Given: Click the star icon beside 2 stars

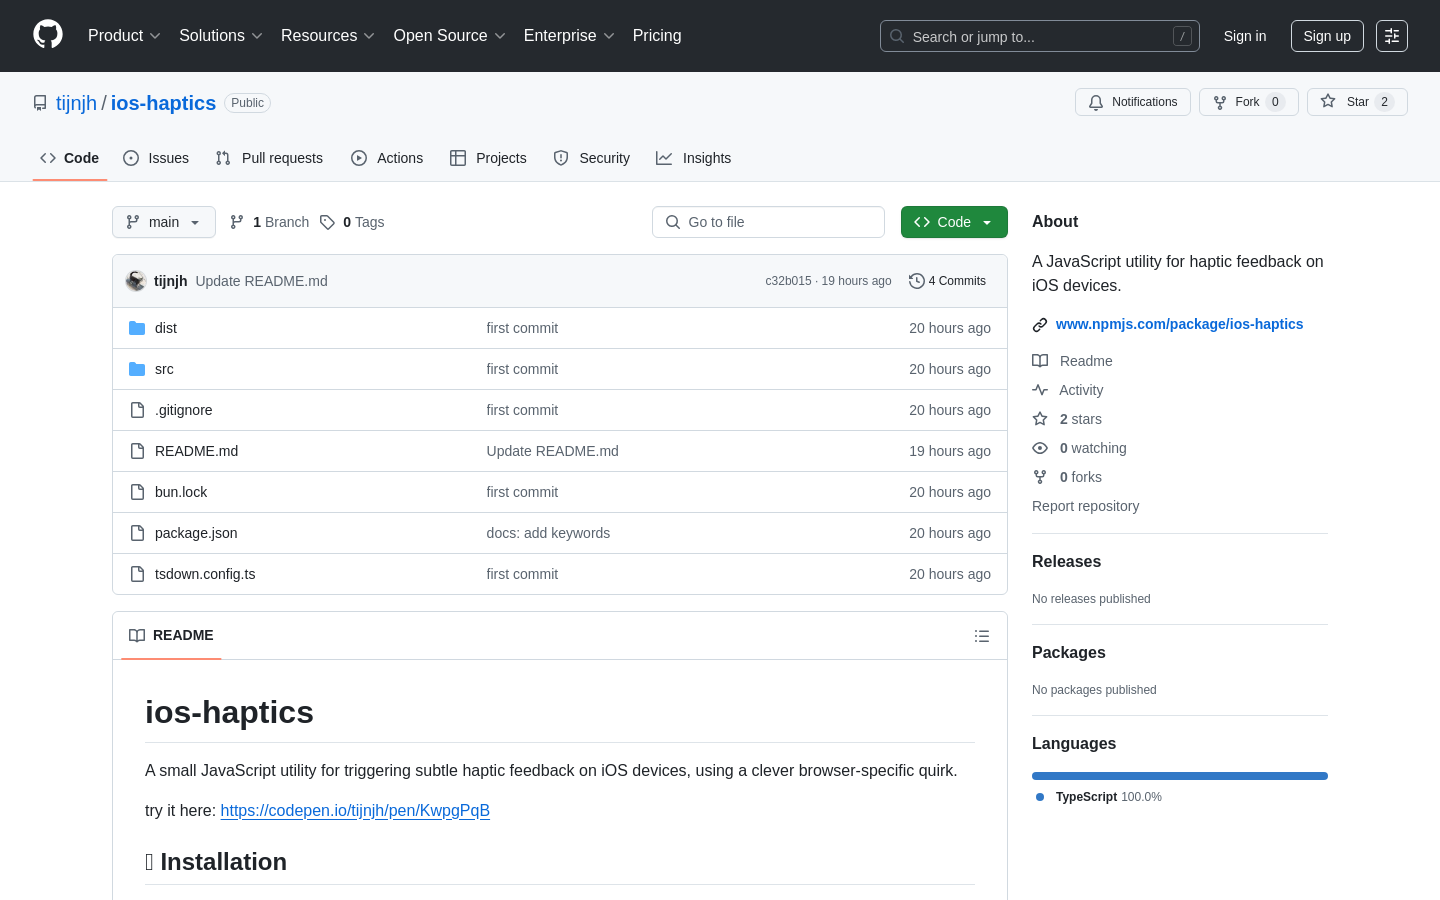Looking at the screenshot, I should (x=1040, y=419).
